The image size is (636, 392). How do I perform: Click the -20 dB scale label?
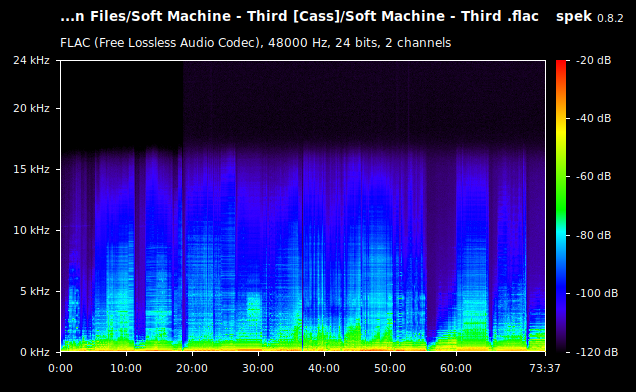point(593,60)
